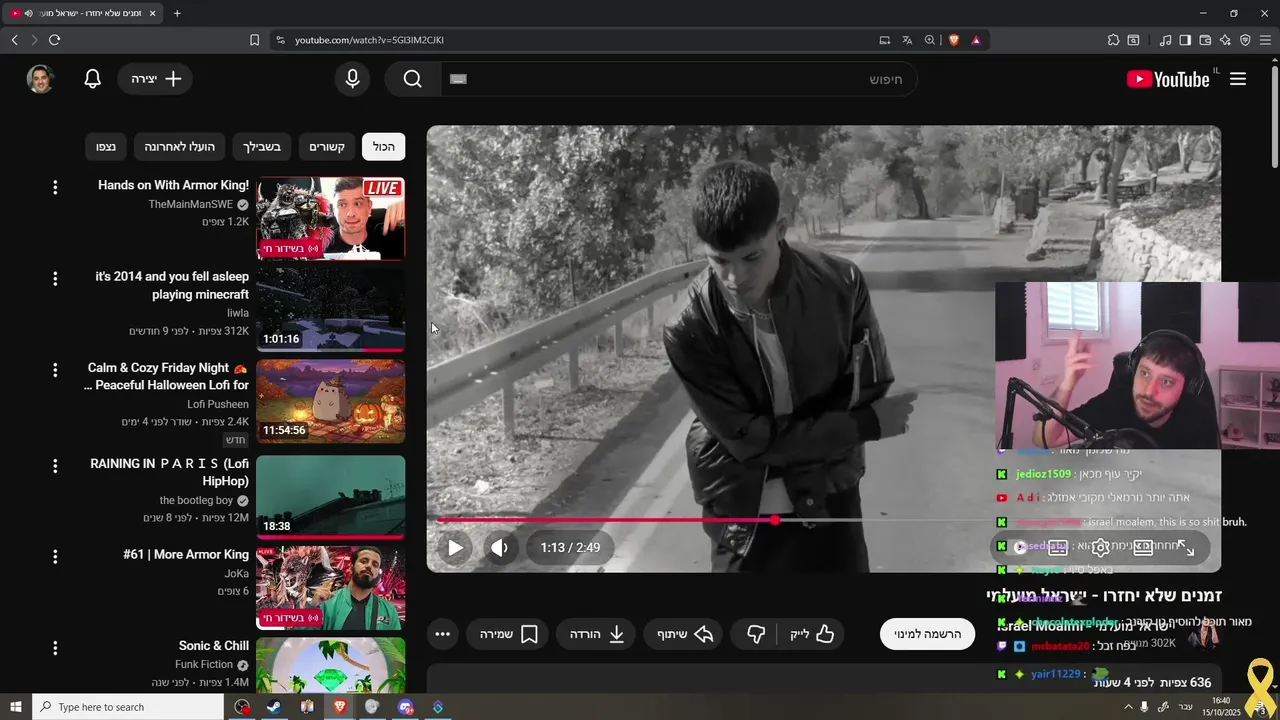Like the video with the thumbs-up button
Screen dimensions: 1280x720
click(812, 634)
